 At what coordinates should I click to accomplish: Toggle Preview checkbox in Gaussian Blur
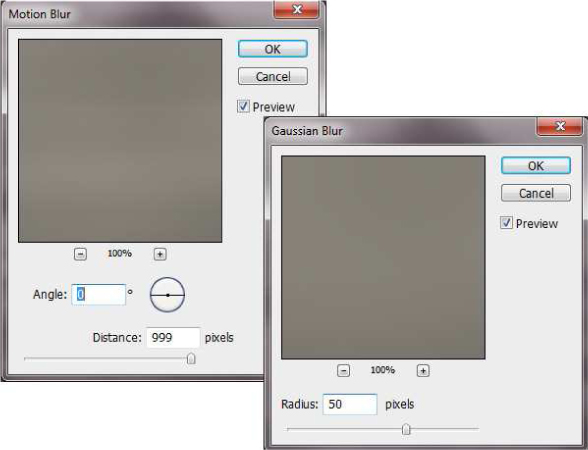click(x=506, y=223)
